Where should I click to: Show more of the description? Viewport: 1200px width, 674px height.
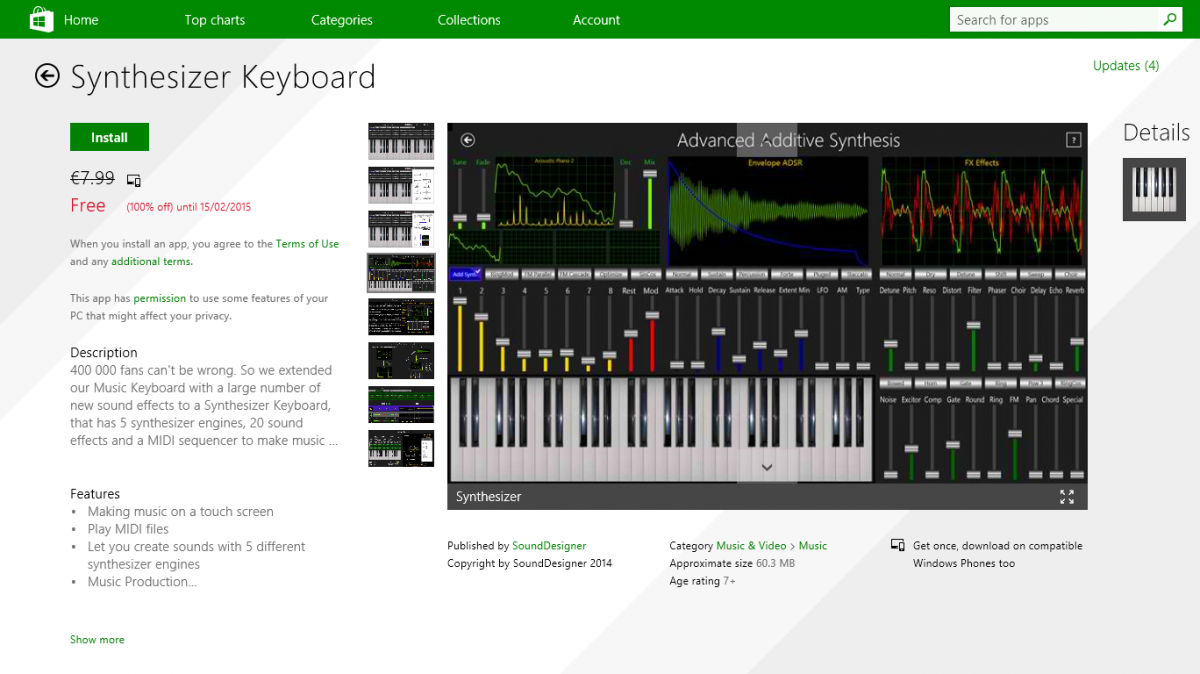97,640
